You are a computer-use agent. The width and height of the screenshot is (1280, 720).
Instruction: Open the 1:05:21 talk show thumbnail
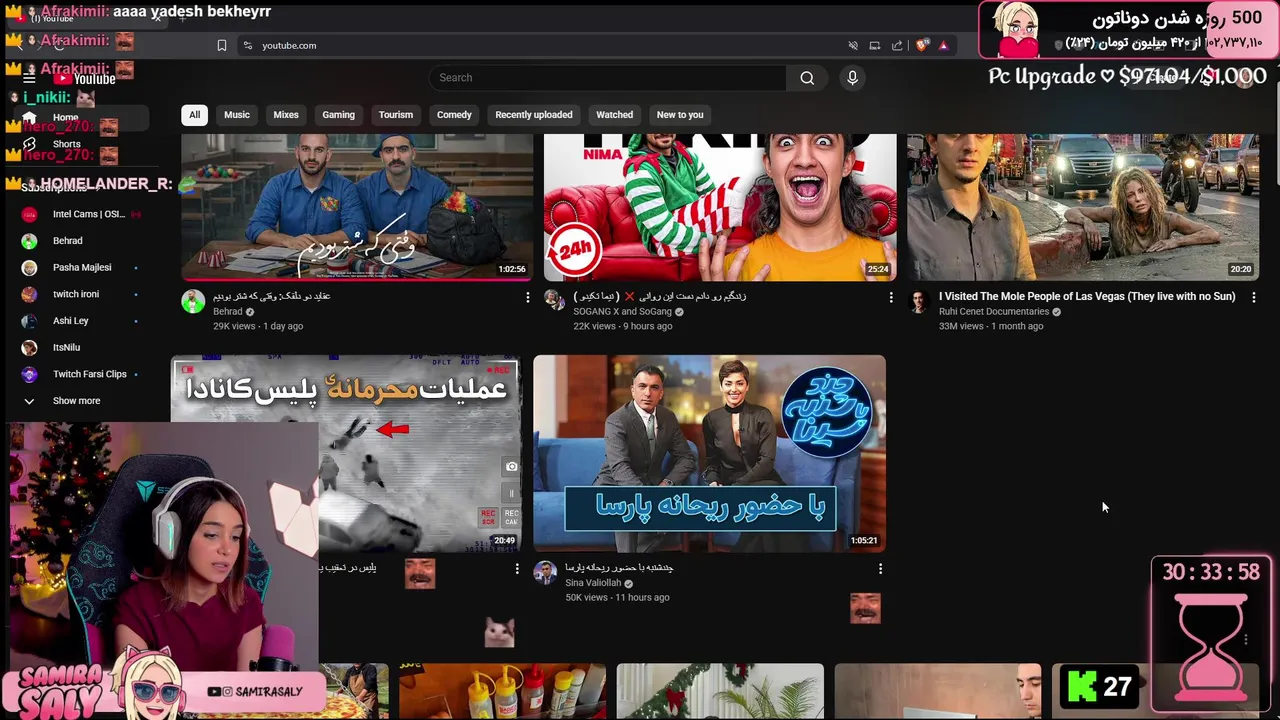point(709,453)
